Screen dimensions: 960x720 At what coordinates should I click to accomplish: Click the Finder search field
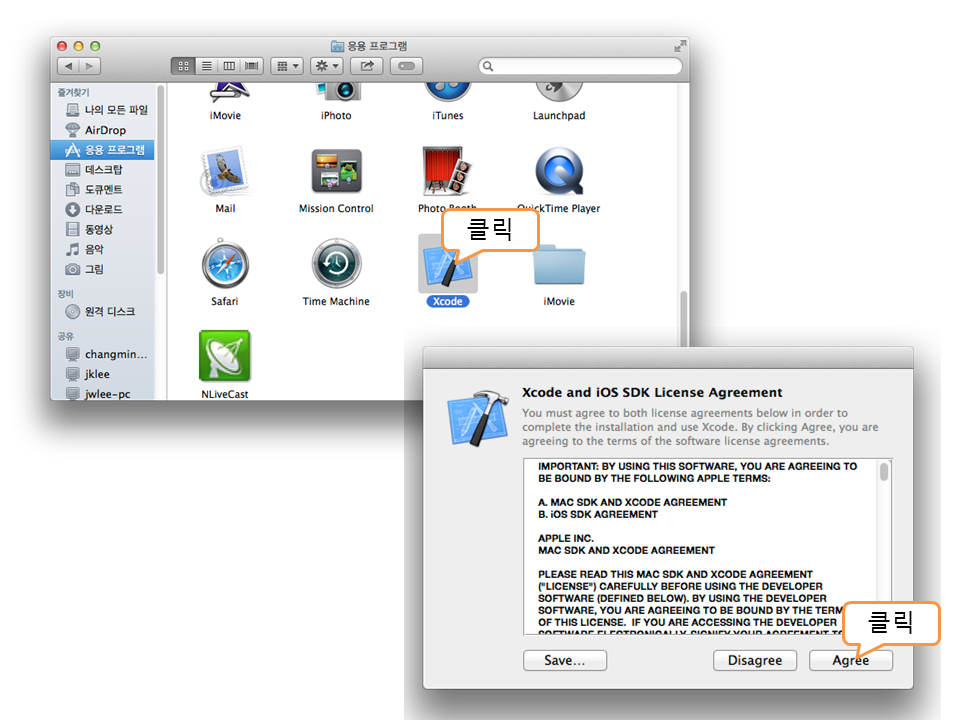(x=580, y=66)
